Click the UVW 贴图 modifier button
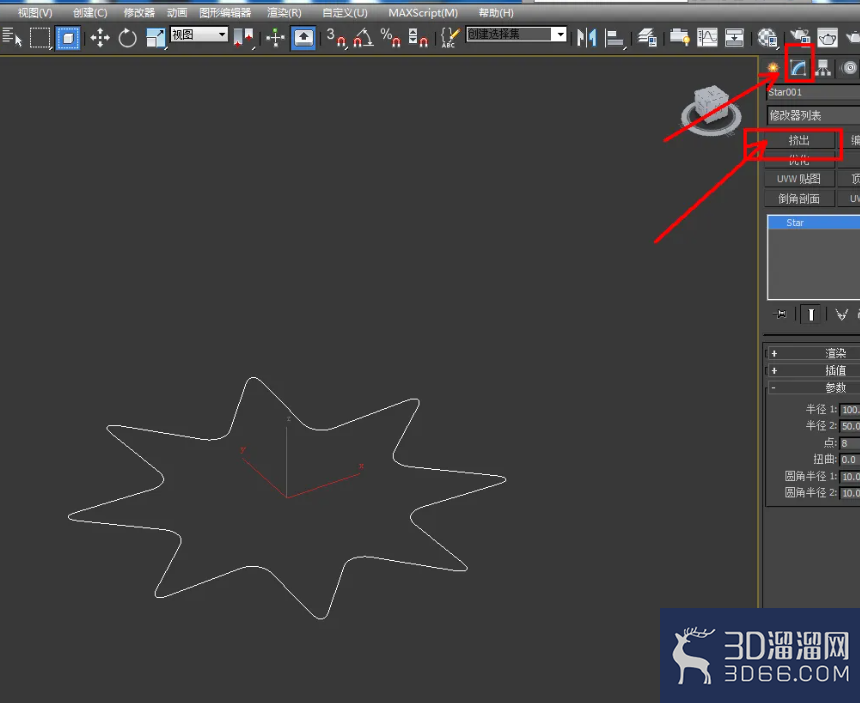 799,179
